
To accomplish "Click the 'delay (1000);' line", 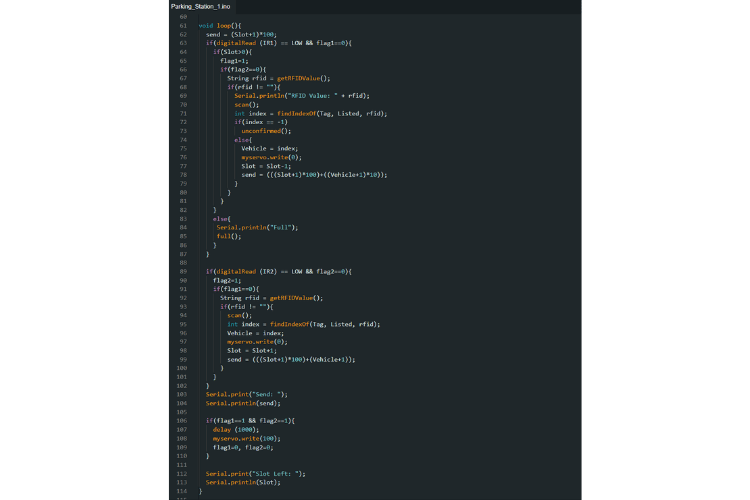I will (236, 430).
